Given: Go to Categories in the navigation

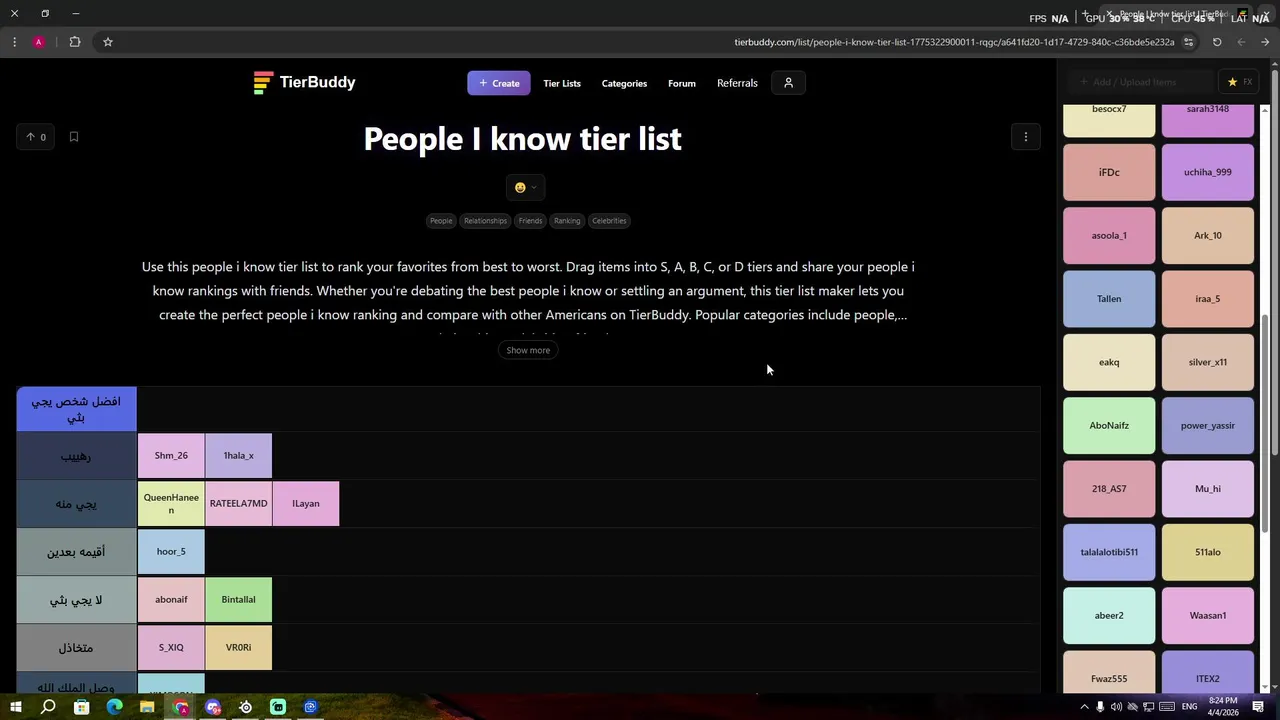Looking at the screenshot, I should [x=624, y=83].
